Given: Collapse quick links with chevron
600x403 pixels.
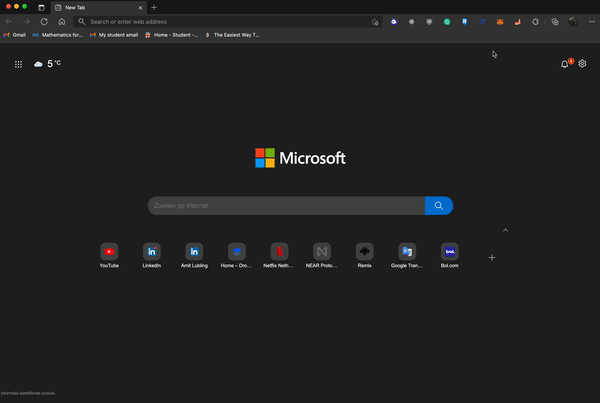Looking at the screenshot, I should (x=505, y=230).
